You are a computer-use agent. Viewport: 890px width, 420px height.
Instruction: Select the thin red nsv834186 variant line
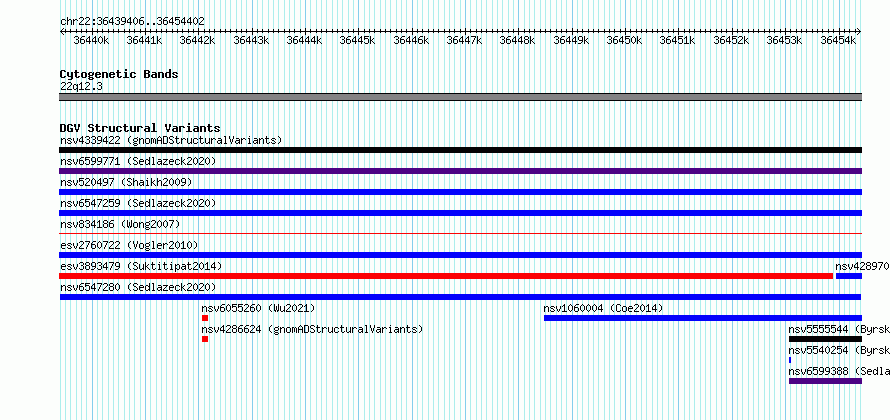point(460,233)
